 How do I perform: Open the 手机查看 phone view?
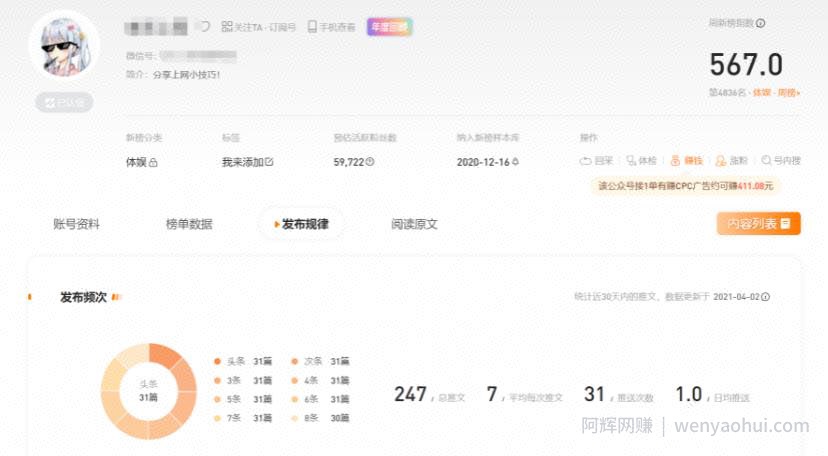(332, 27)
